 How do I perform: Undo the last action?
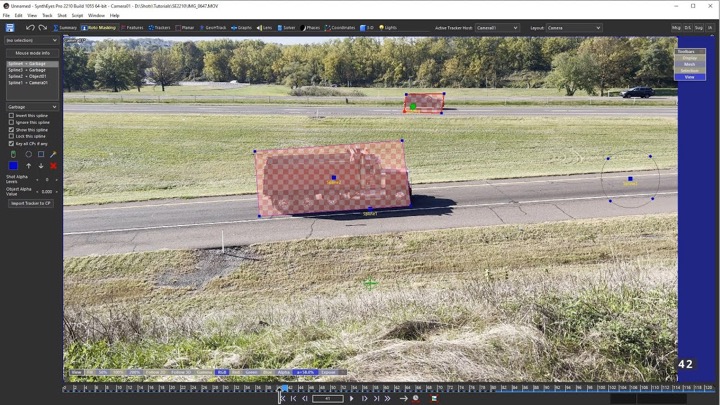pos(30,28)
